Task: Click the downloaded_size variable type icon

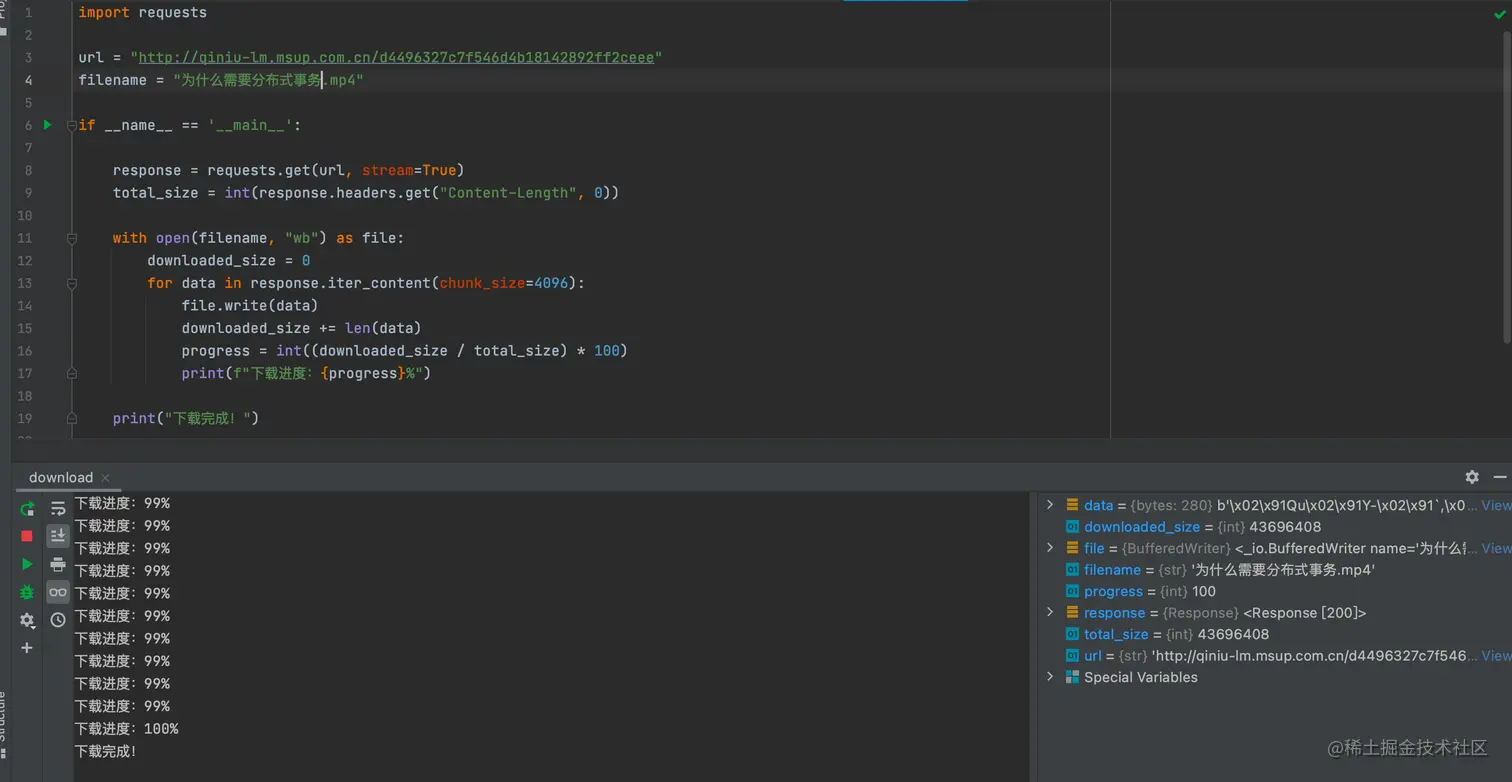Action: point(1072,527)
